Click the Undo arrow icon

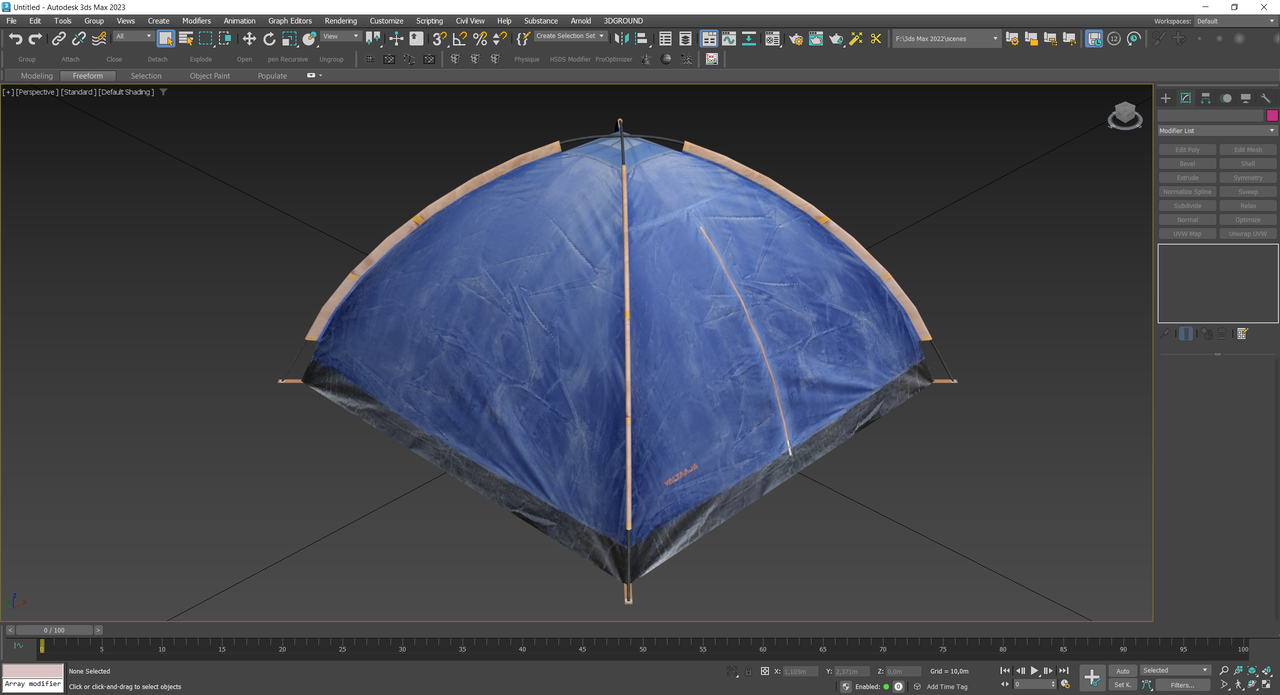coord(15,39)
